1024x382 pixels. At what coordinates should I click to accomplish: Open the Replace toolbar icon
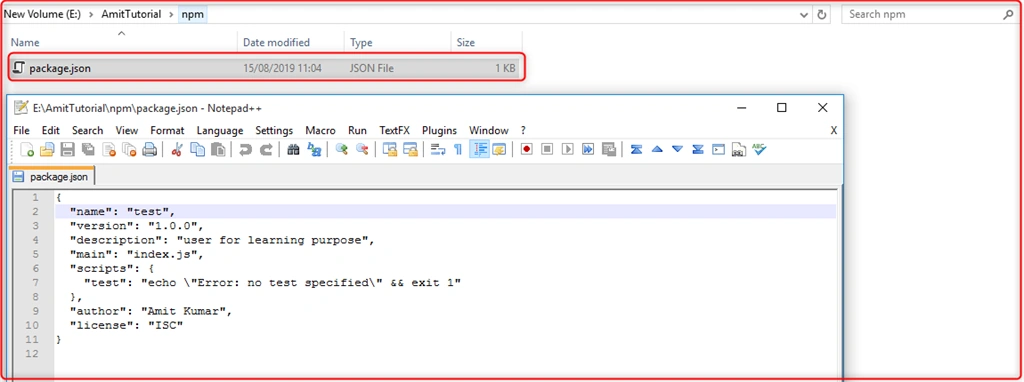(x=314, y=150)
